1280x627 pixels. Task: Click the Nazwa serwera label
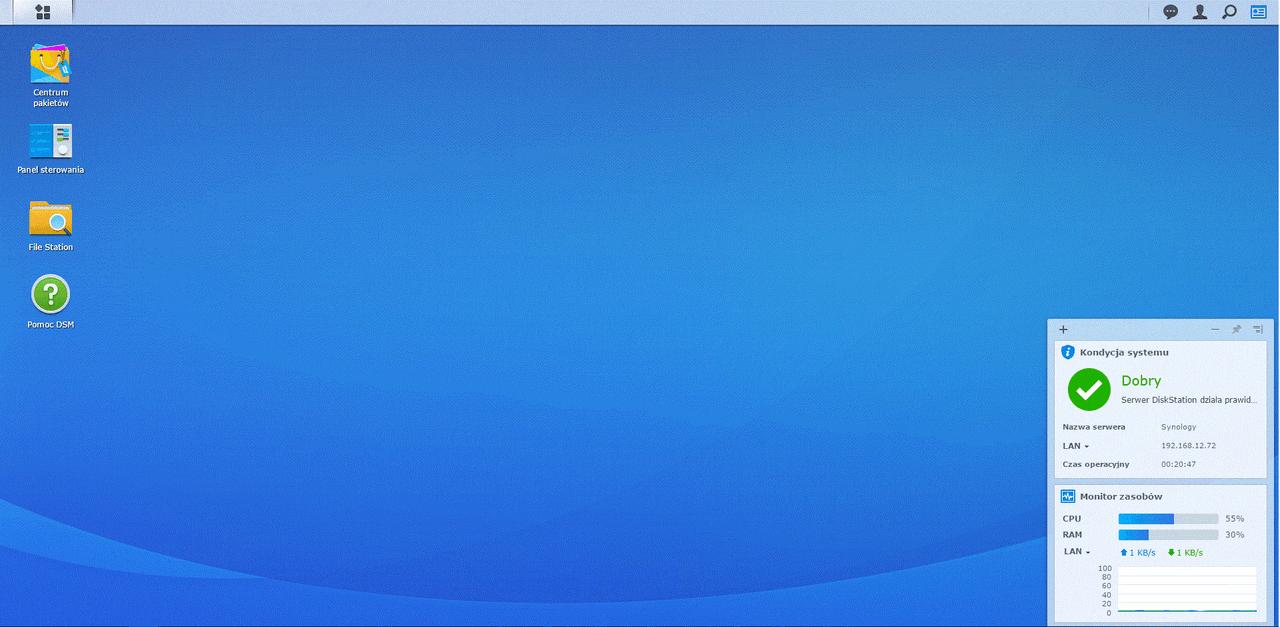[1094, 427]
